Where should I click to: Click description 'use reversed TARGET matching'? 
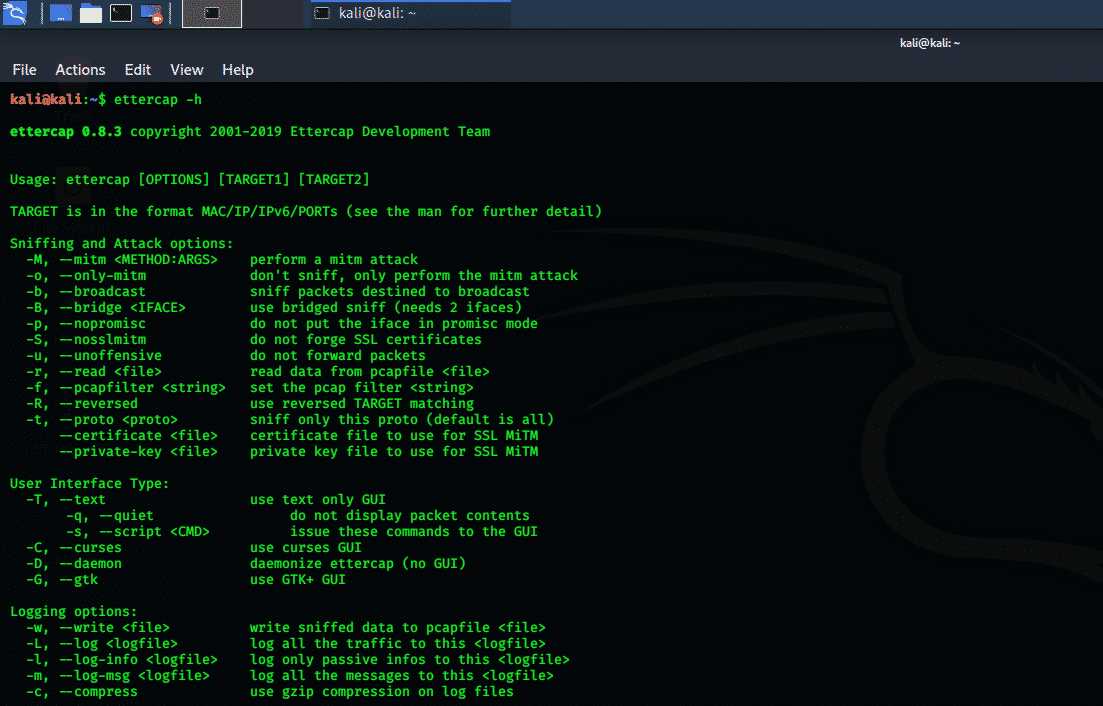tap(362, 404)
